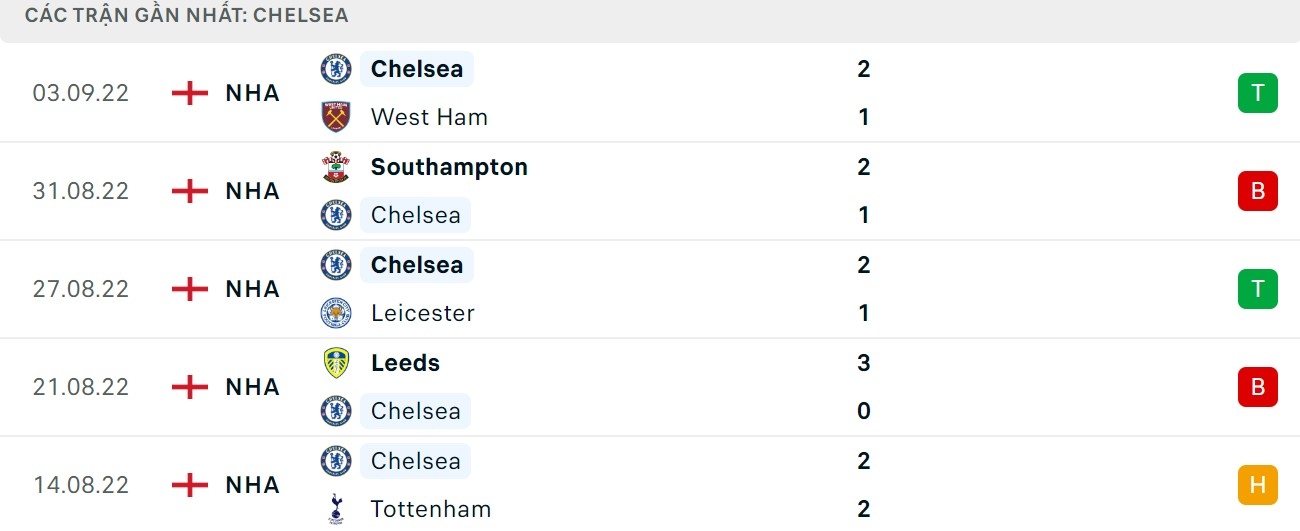Click Chelsea crest in West Ham match
Screen dimensions: 1300x531
336,69
